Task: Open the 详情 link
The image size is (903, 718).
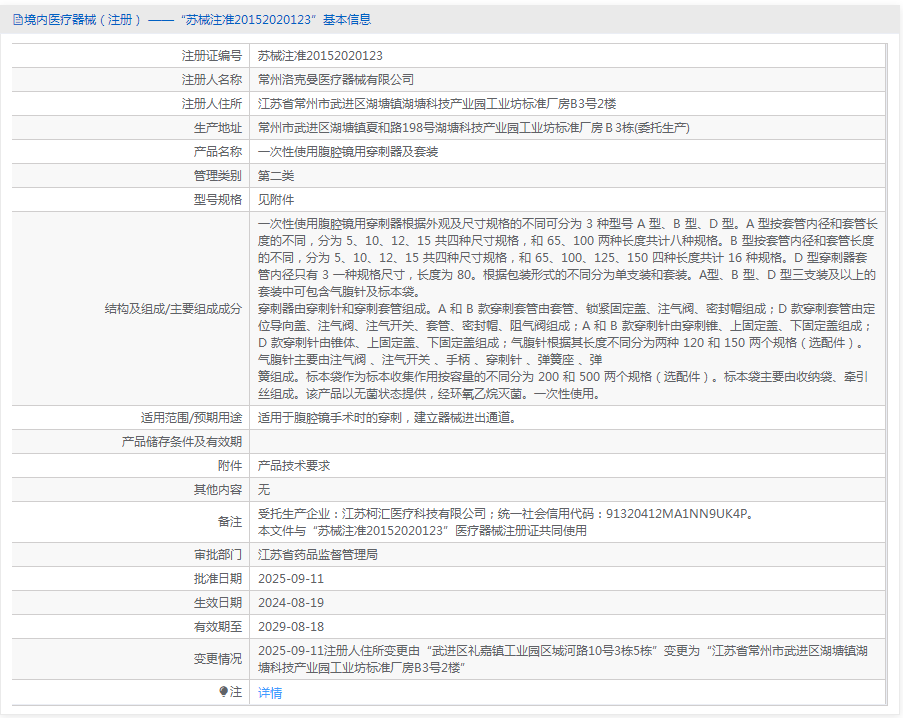Action: [270, 693]
